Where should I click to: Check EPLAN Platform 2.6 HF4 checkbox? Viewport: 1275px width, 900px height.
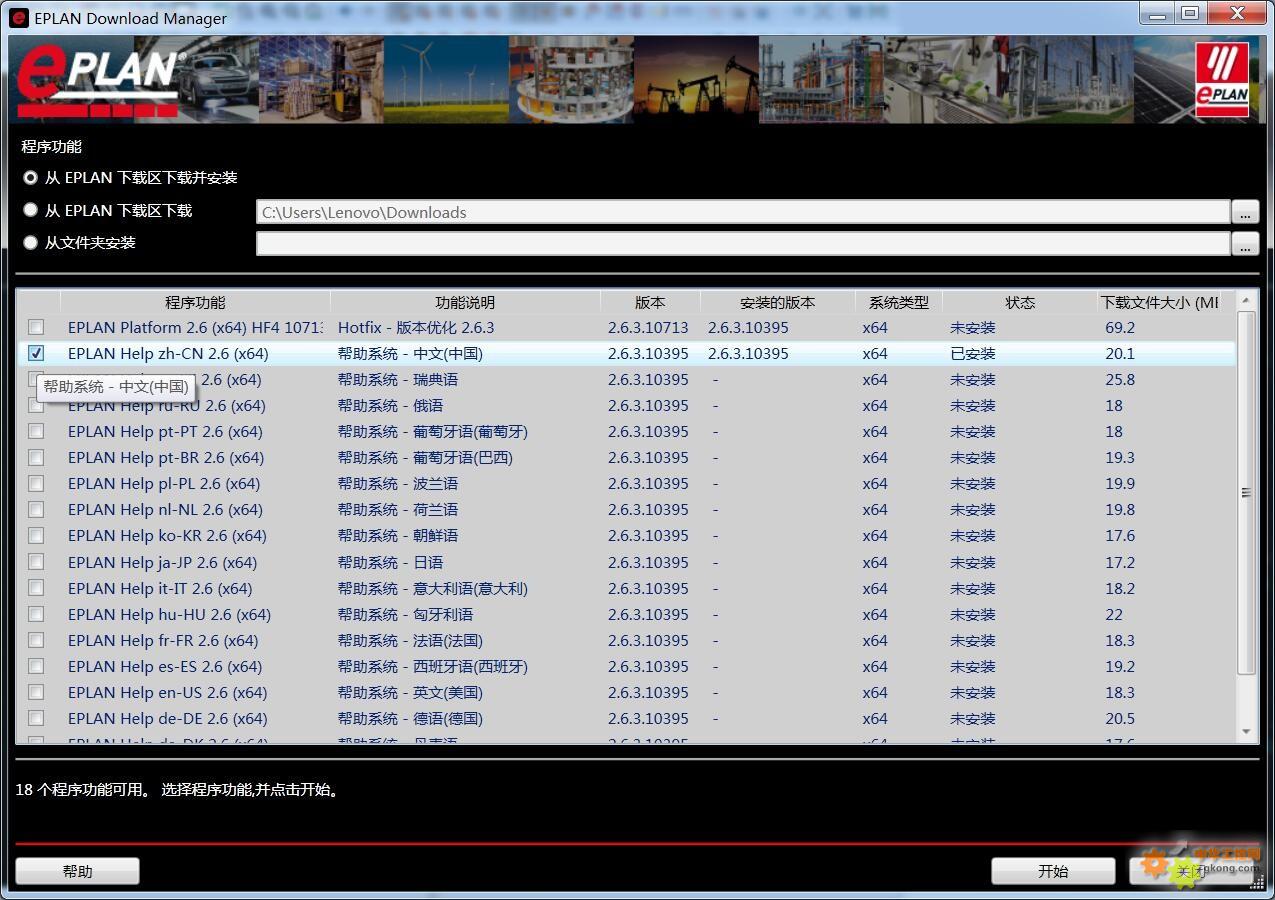click(x=36, y=327)
